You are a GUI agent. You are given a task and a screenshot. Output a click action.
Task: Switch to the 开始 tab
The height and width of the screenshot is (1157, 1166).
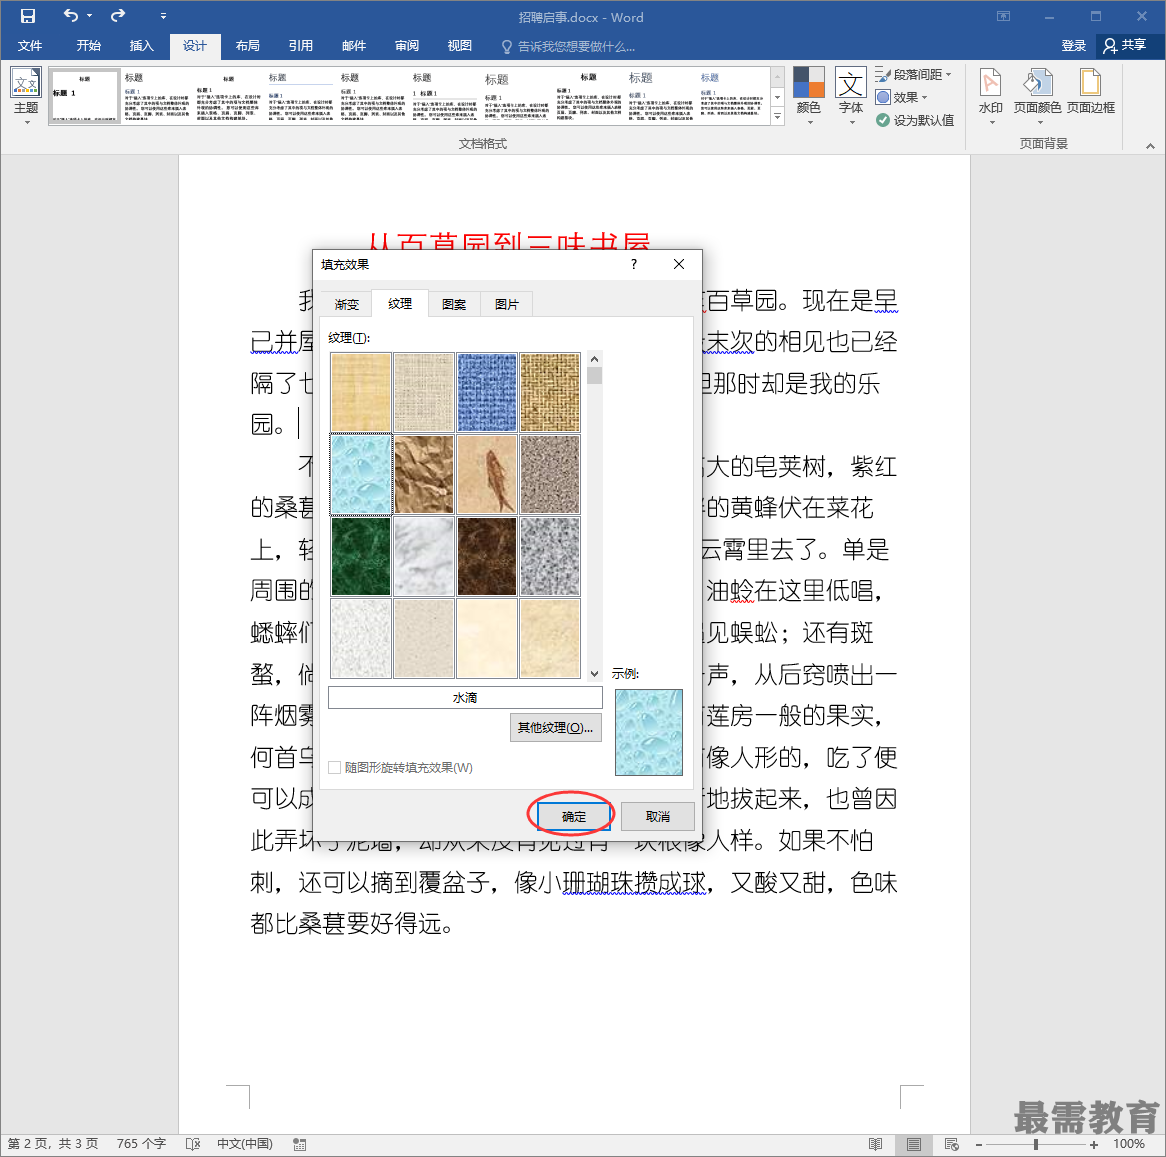pos(88,46)
